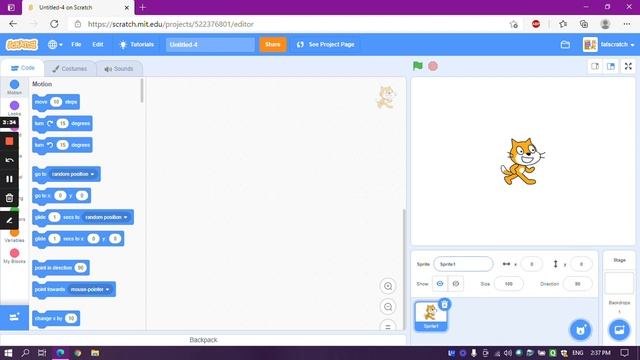The height and width of the screenshot is (360, 640).
Task: Delete Sprite1 with trash icon
Action: pos(444,304)
